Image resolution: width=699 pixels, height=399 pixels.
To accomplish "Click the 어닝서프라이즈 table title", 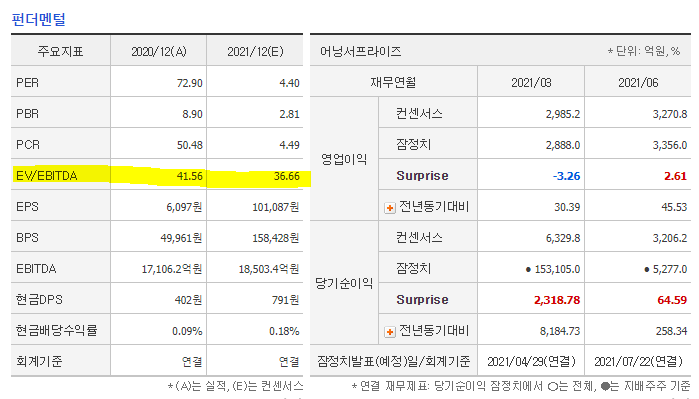I will tap(360, 52).
